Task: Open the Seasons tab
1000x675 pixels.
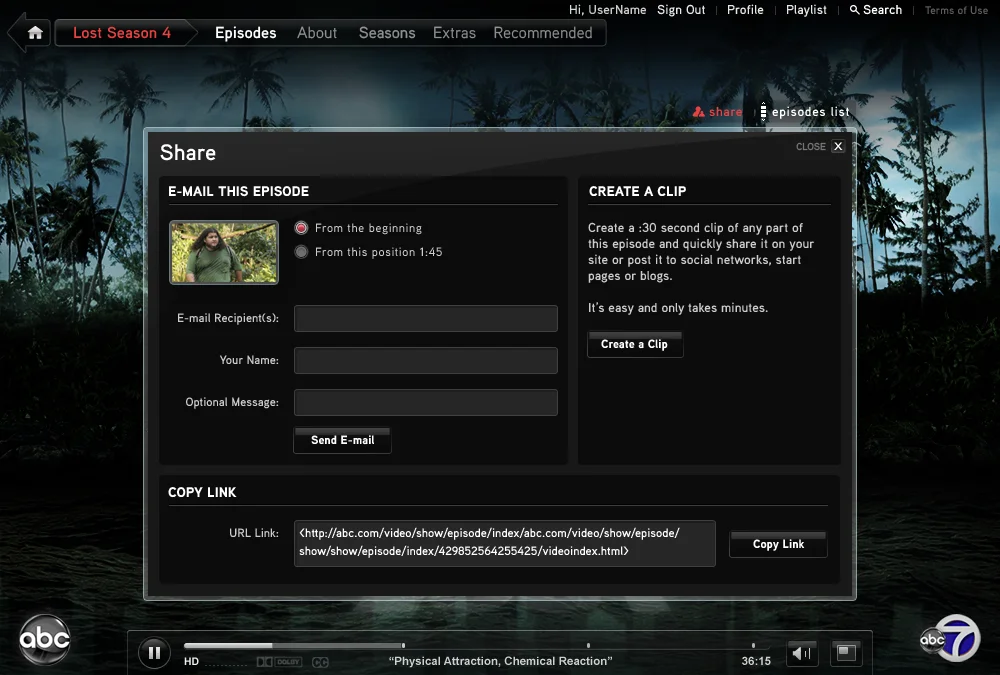Action: [387, 33]
